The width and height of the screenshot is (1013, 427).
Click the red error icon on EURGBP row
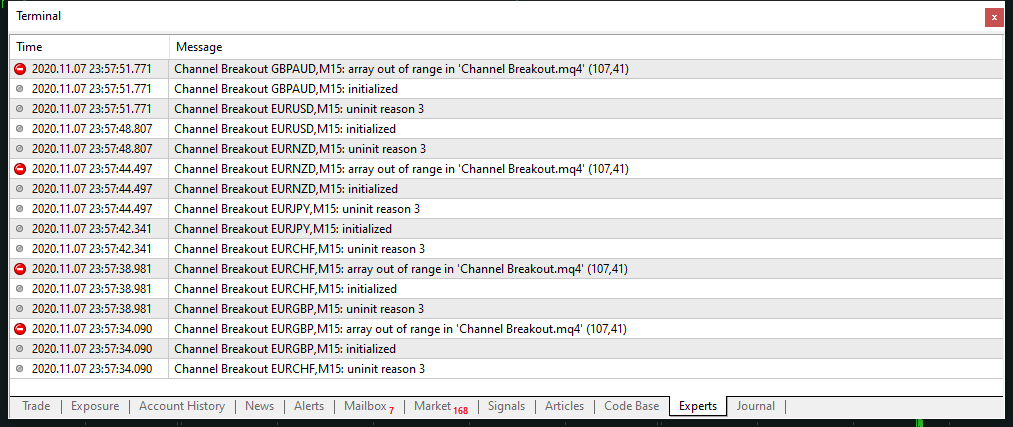coord(20,329)
